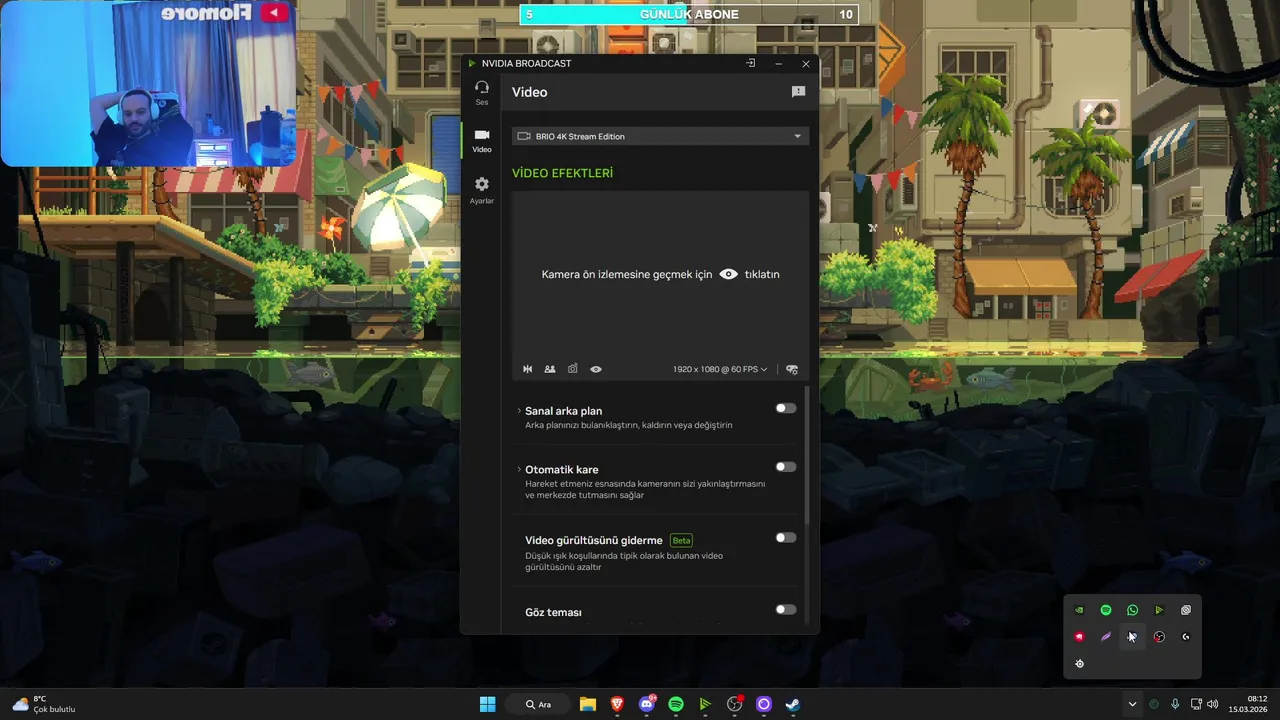Select the Video tab in sidebar

pyautogui.click(x=482, y=140)
